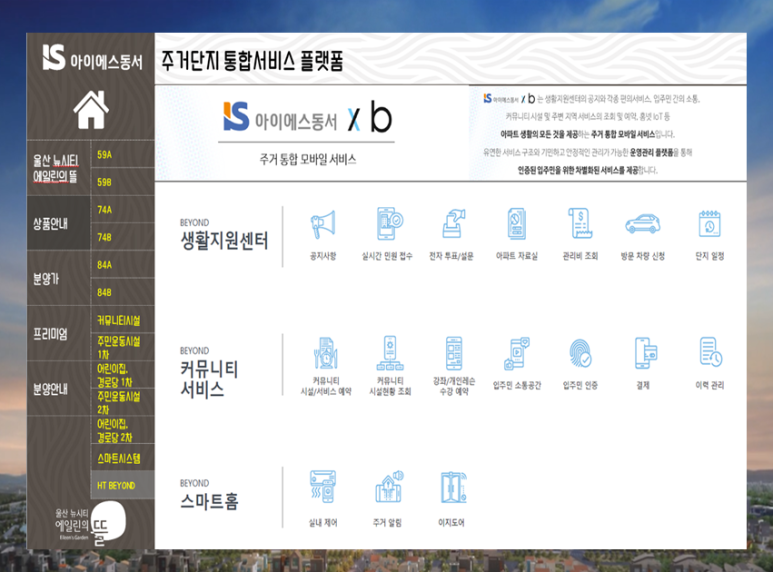Click the 에일린의 뜰 logo at sidebar bottom
This screenshot has width=773, height=572.
[91, 524]
